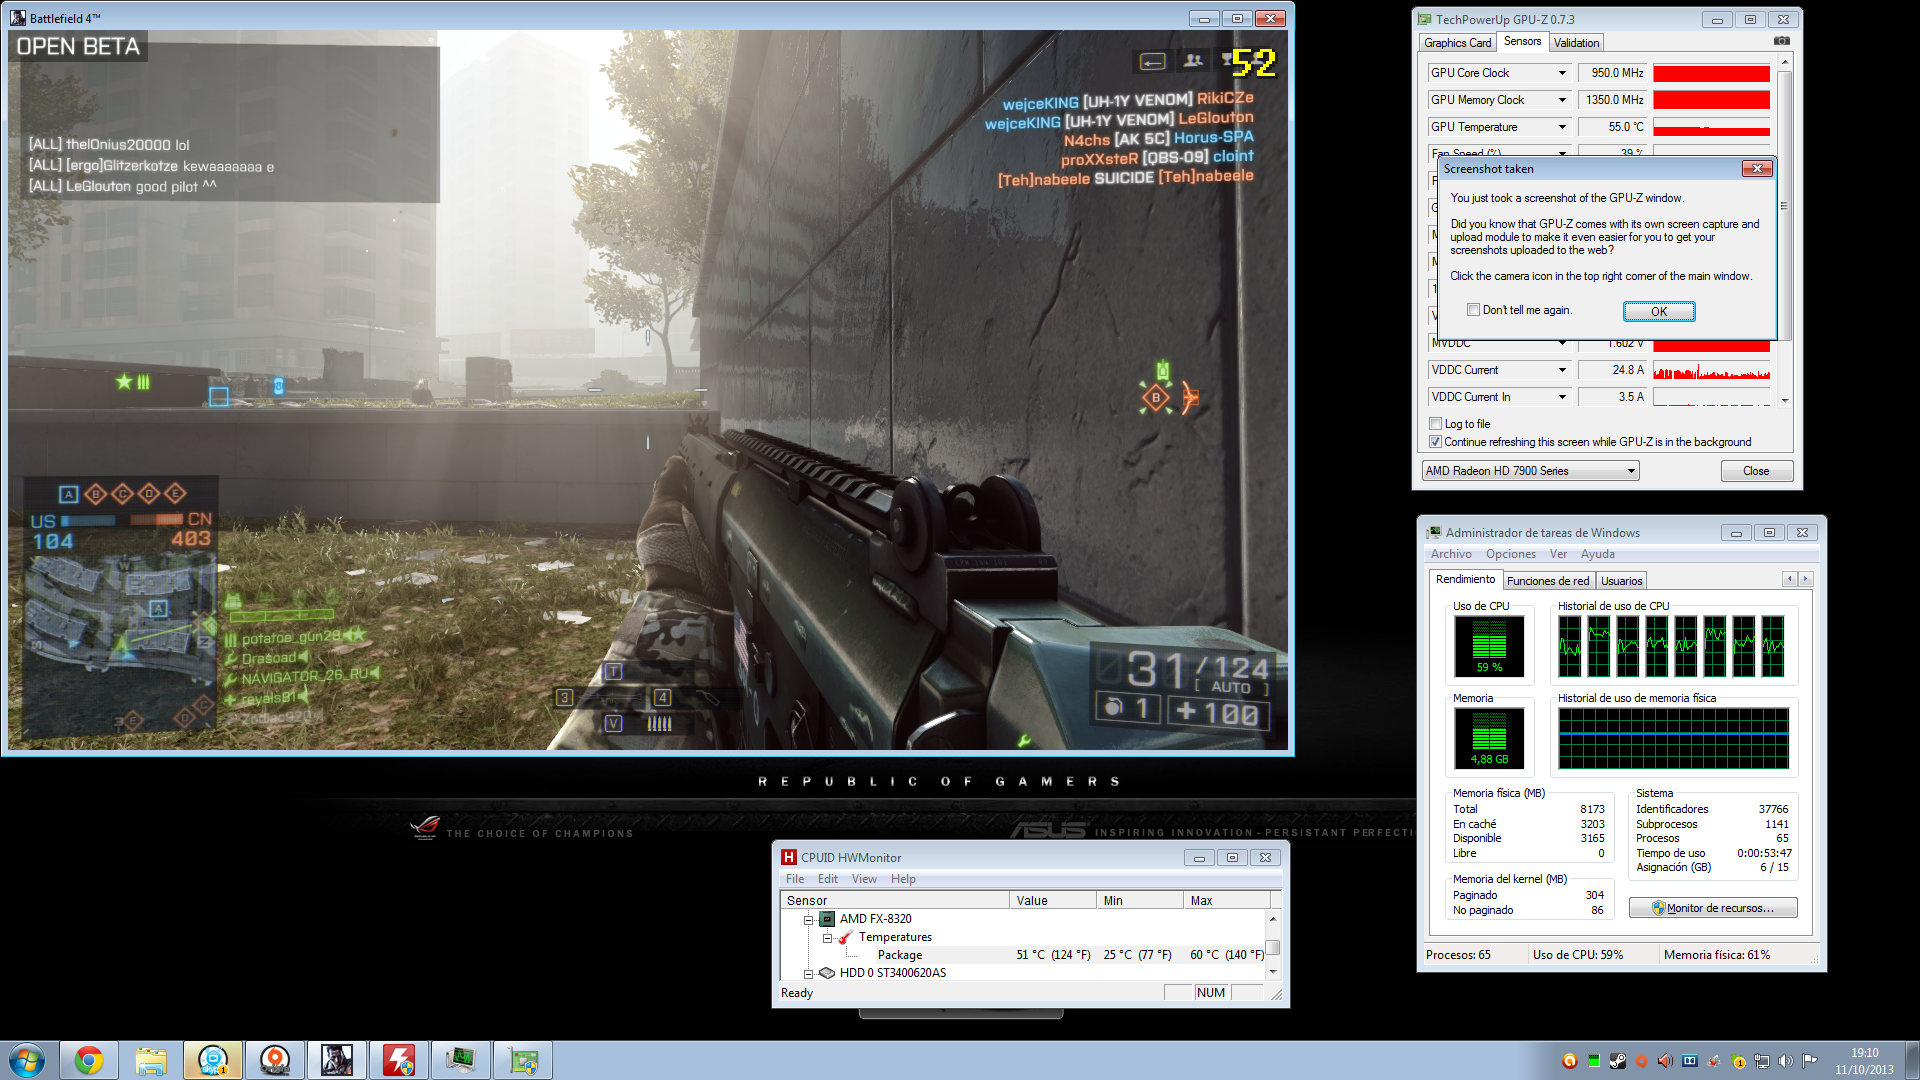The height and width of the screenshot is (1080, 1920).
Task: Open the GPU Temperature sensor dropdown
Action: point(1562,127)
